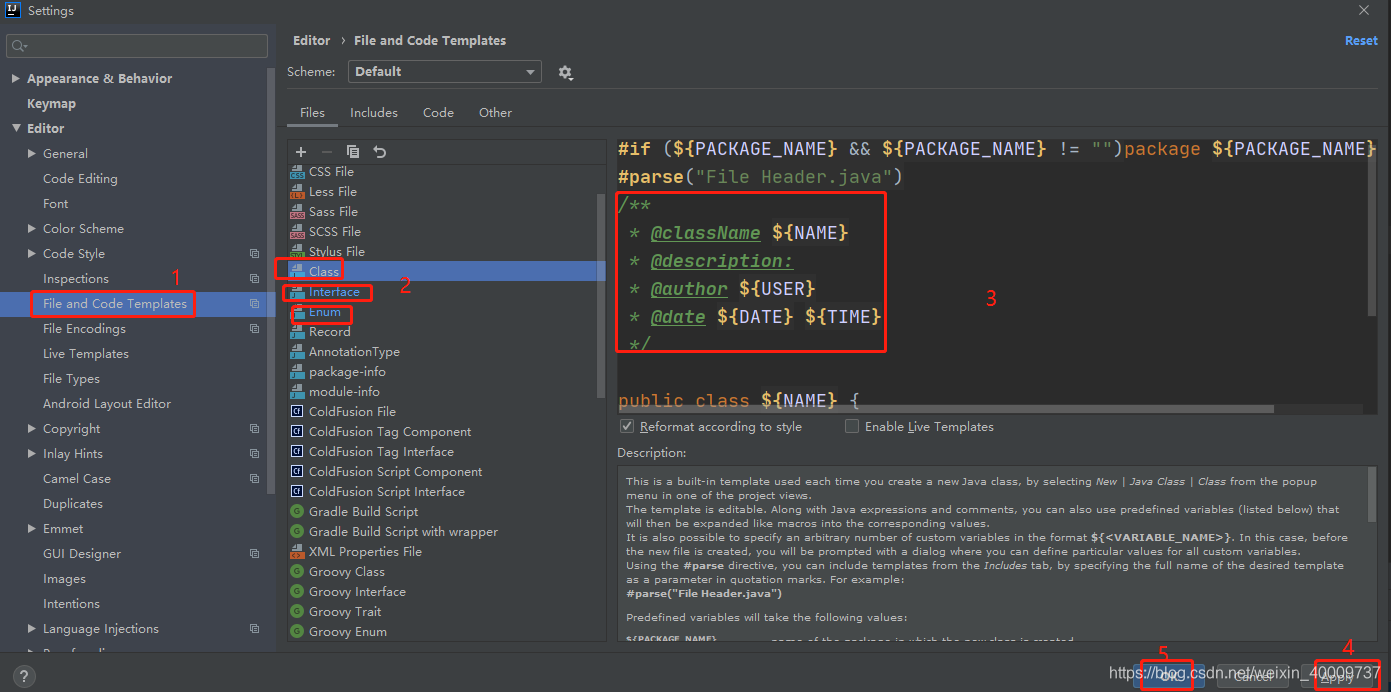Click the ColdFusion File template icon
This screenshot has width=1391, height=692.
[x=297, y=412]
